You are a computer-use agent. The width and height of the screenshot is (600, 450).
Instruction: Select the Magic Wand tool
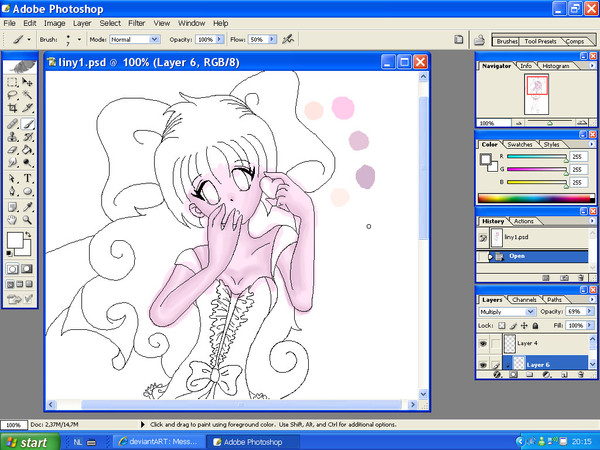click(x=27, y=95)
